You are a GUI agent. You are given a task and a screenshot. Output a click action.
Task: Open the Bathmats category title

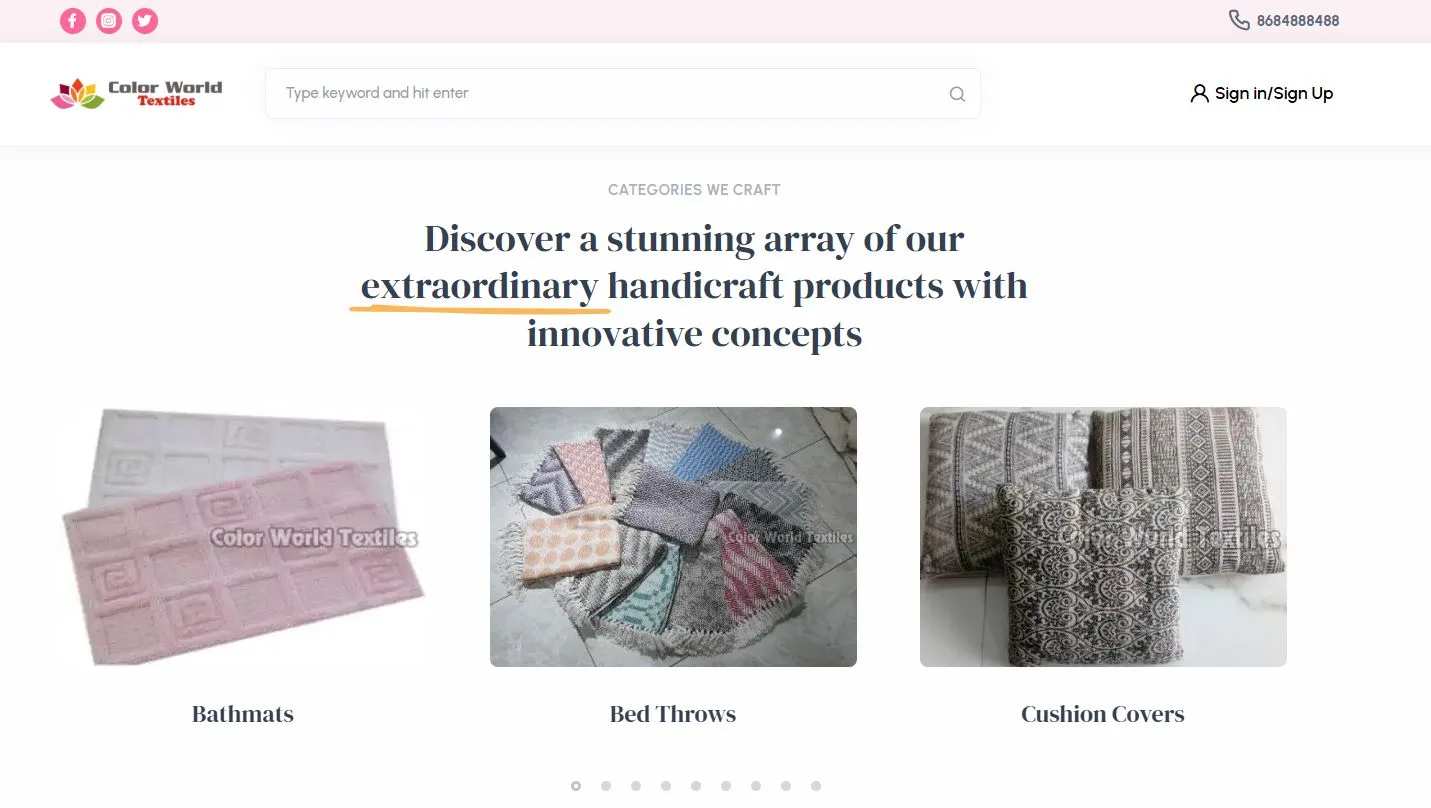click(243, 714)
